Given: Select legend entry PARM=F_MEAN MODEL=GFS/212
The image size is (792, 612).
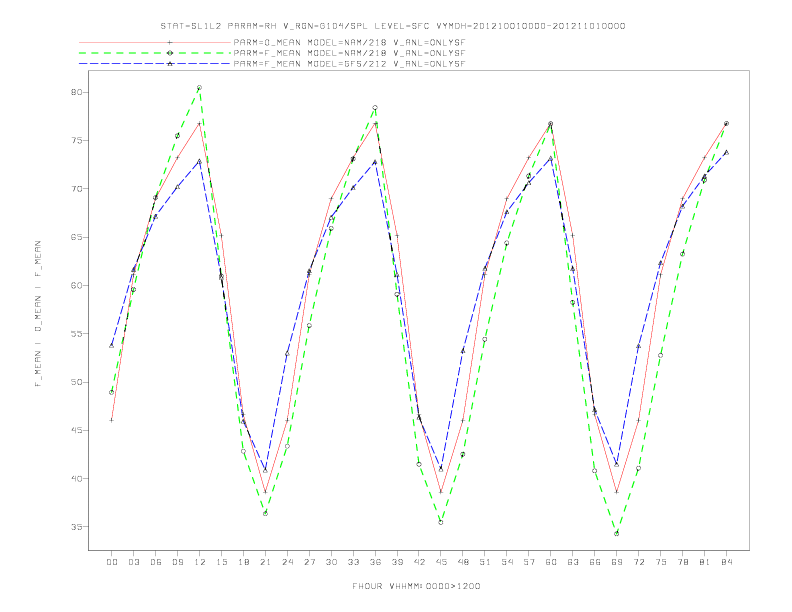Looking at the screenshot, I should click(x=349, y=64).
